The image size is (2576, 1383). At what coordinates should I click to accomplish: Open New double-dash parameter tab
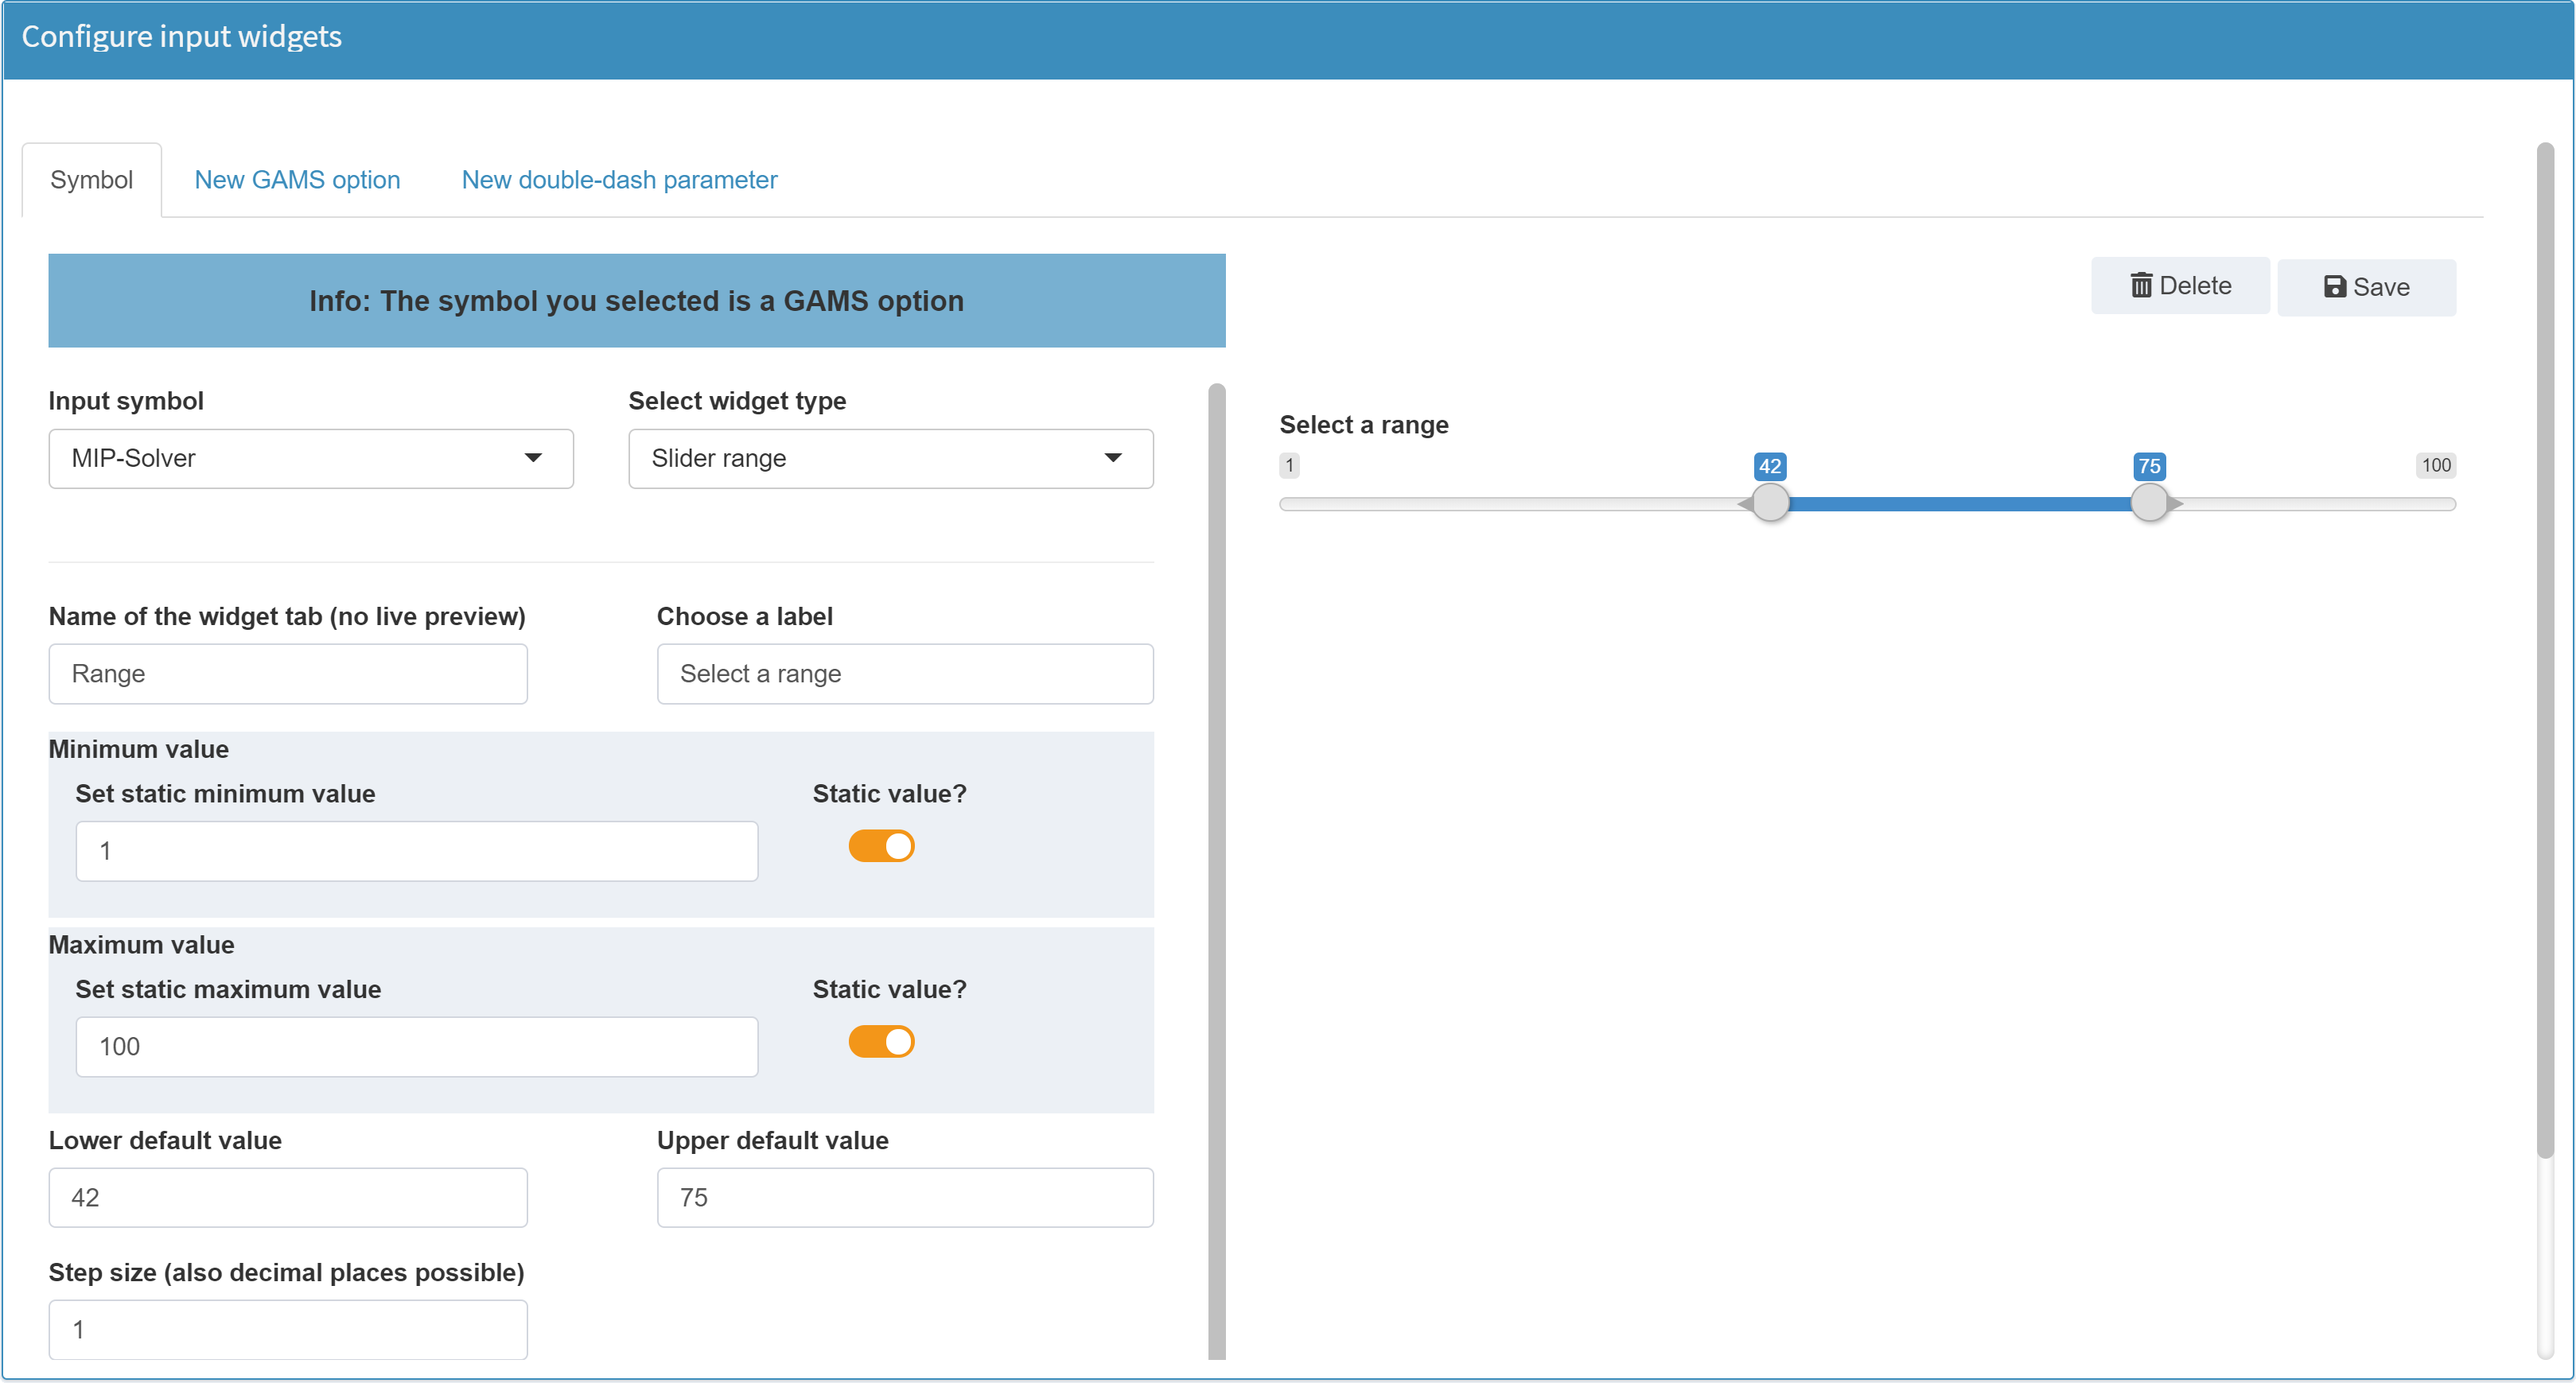(x=619, y=180)
